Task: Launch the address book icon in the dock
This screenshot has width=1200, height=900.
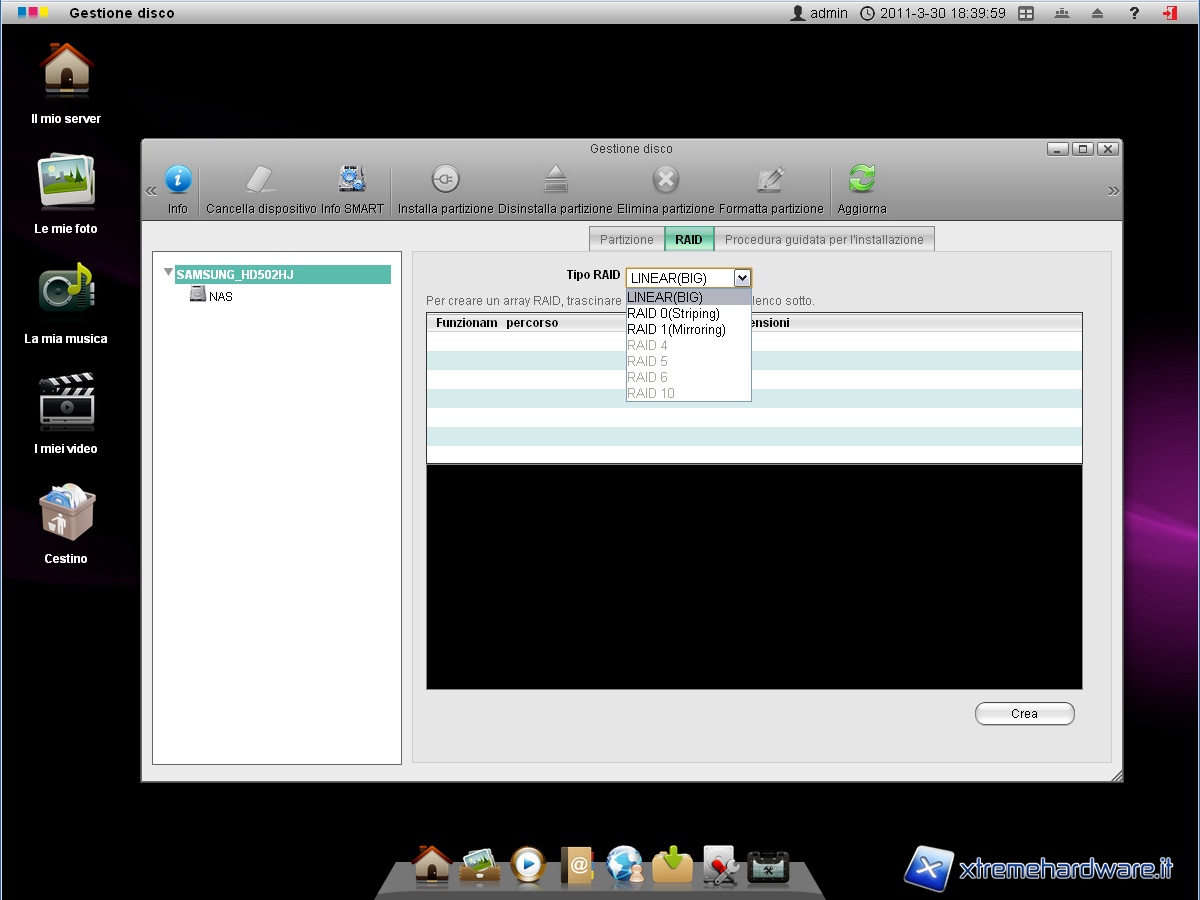Action: (x=577, y=865)
